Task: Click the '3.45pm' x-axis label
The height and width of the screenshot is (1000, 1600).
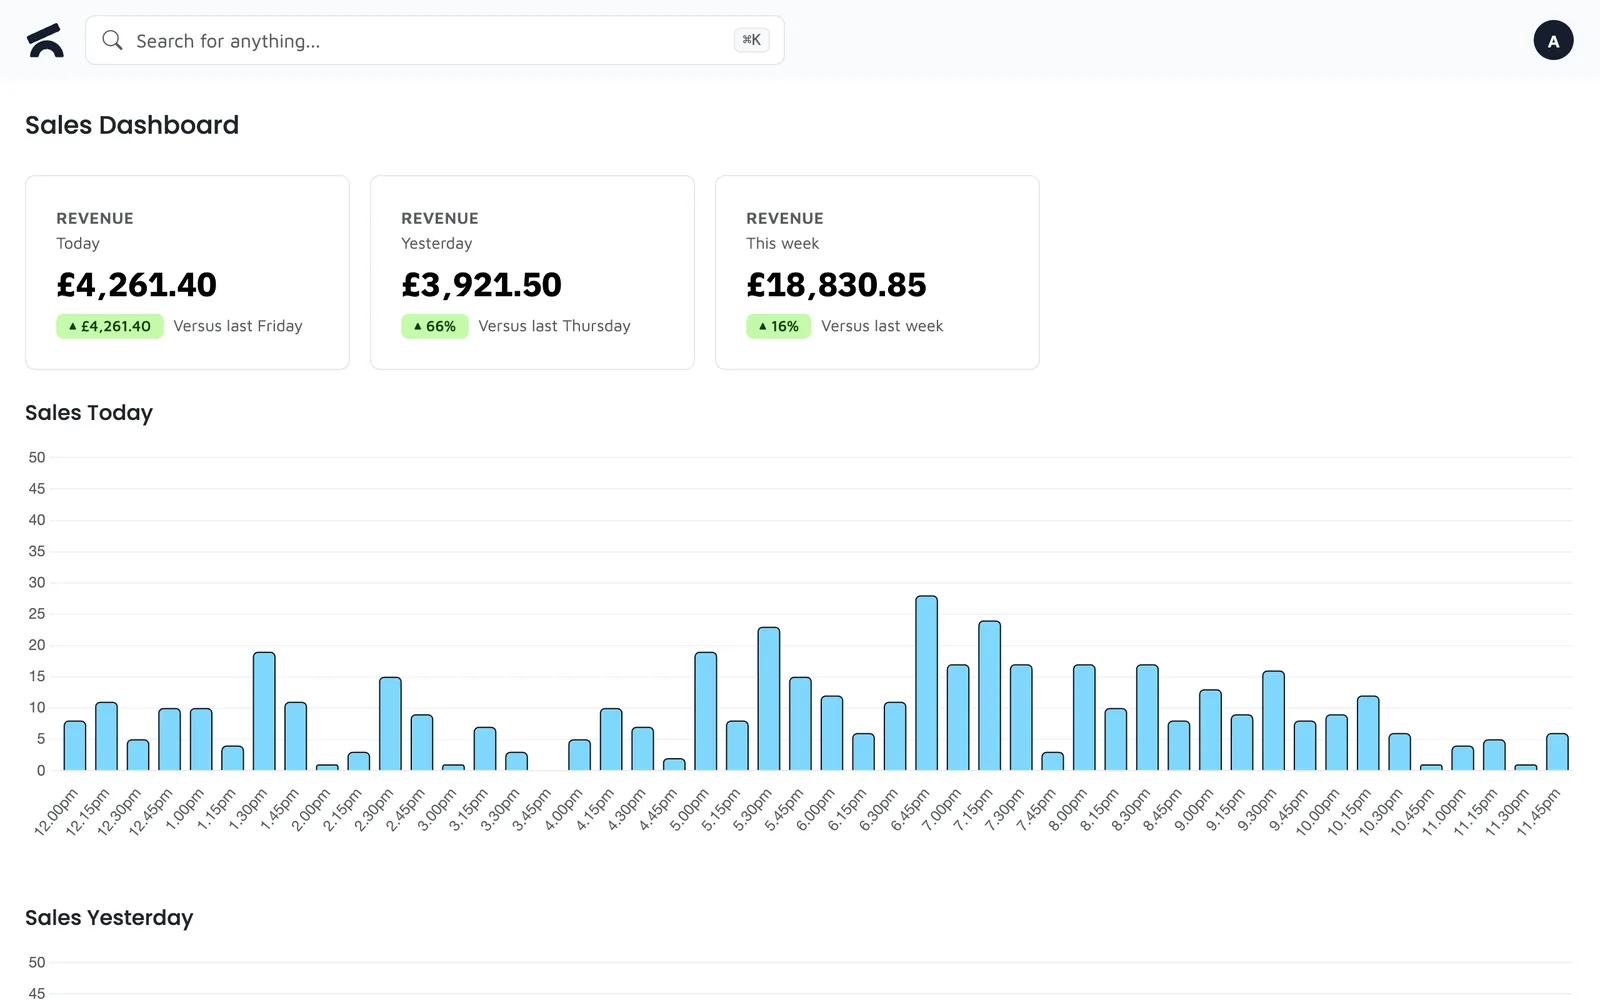Action: click(x=532, y=810)
